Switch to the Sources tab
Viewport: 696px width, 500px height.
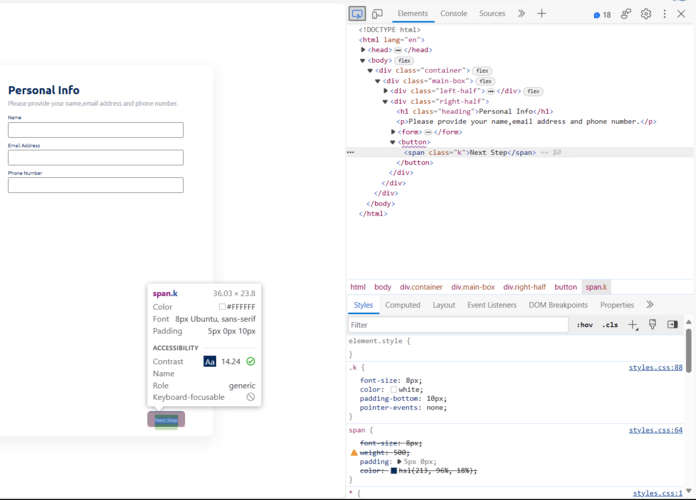[492, 14]
